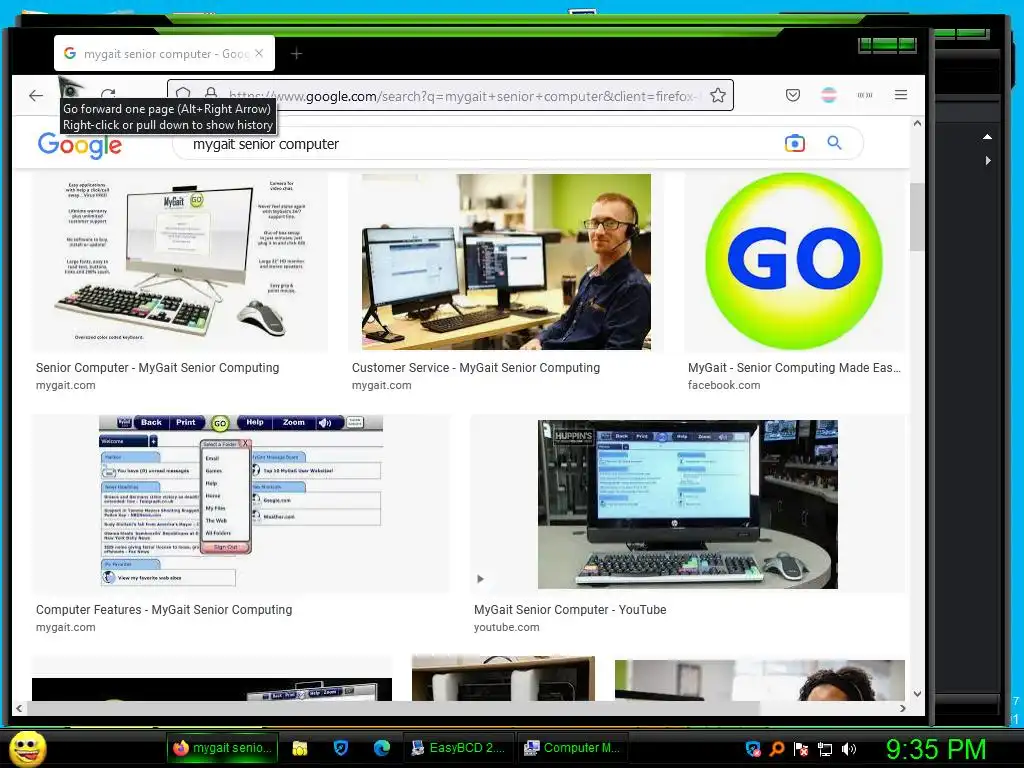The height and width of the screenshot is (768, 1024).
Task: Open the Senior Computer keyboard diagram thumbnail
Action: point(180,262)
